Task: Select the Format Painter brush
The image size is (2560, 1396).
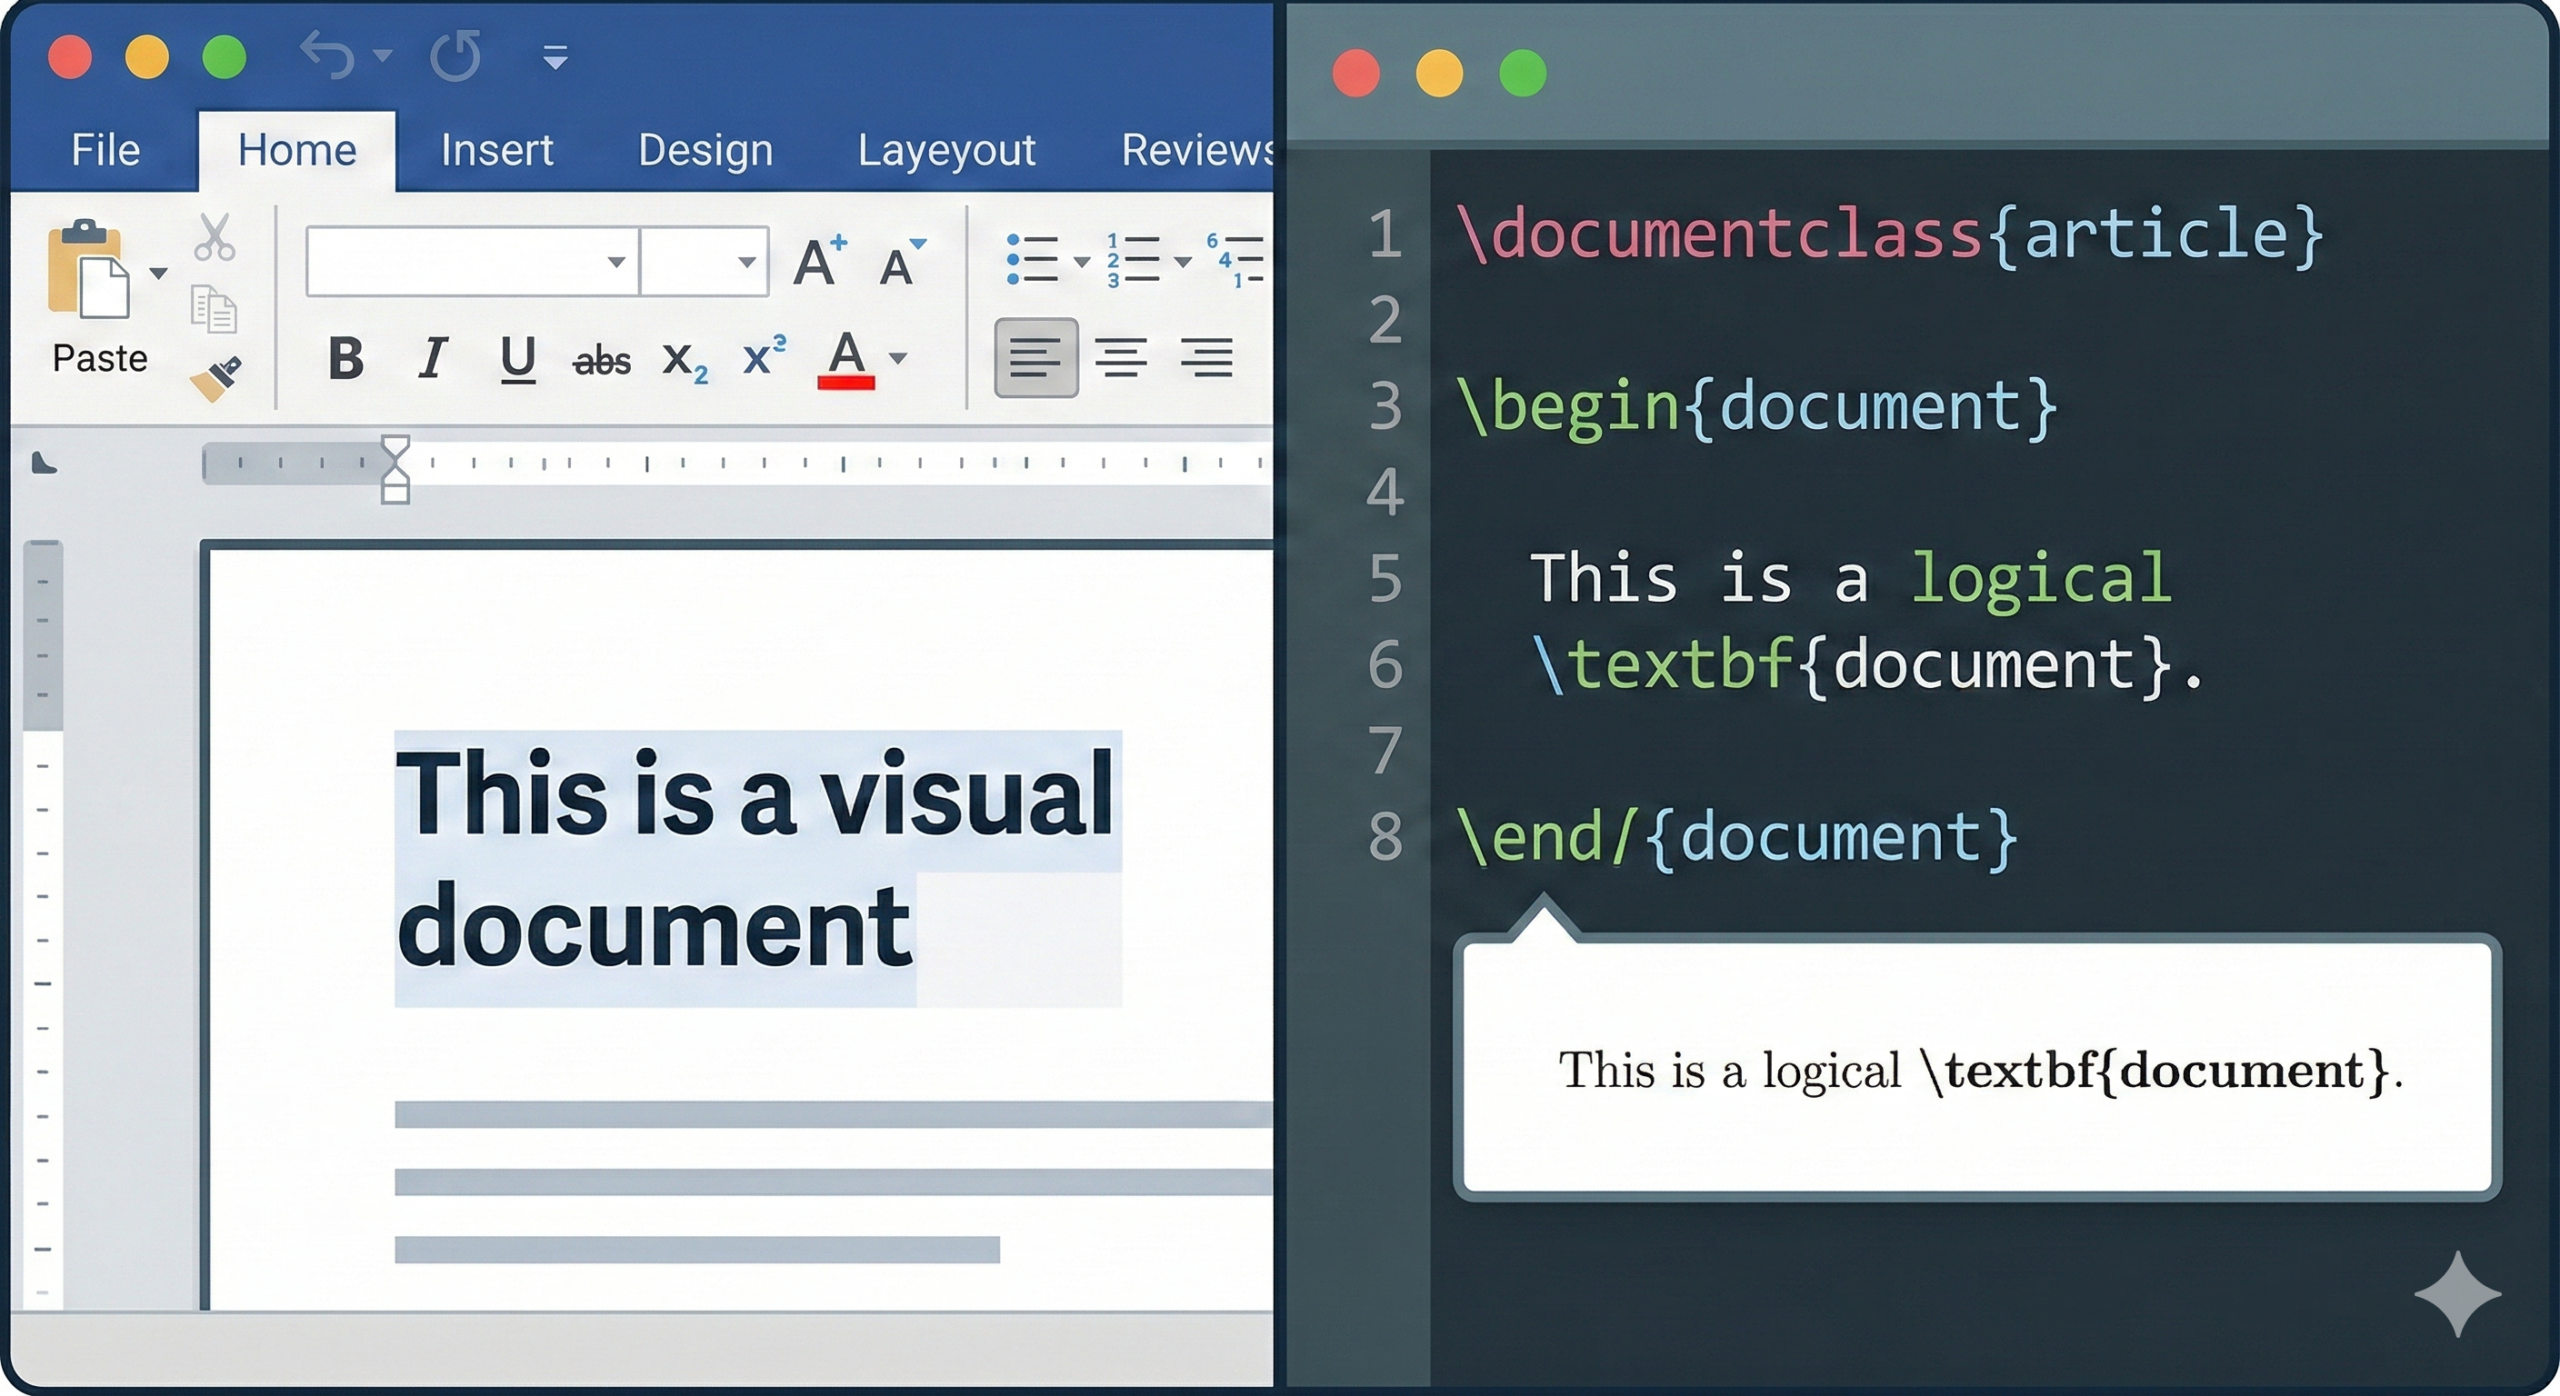Action: (x=217, y=378)
